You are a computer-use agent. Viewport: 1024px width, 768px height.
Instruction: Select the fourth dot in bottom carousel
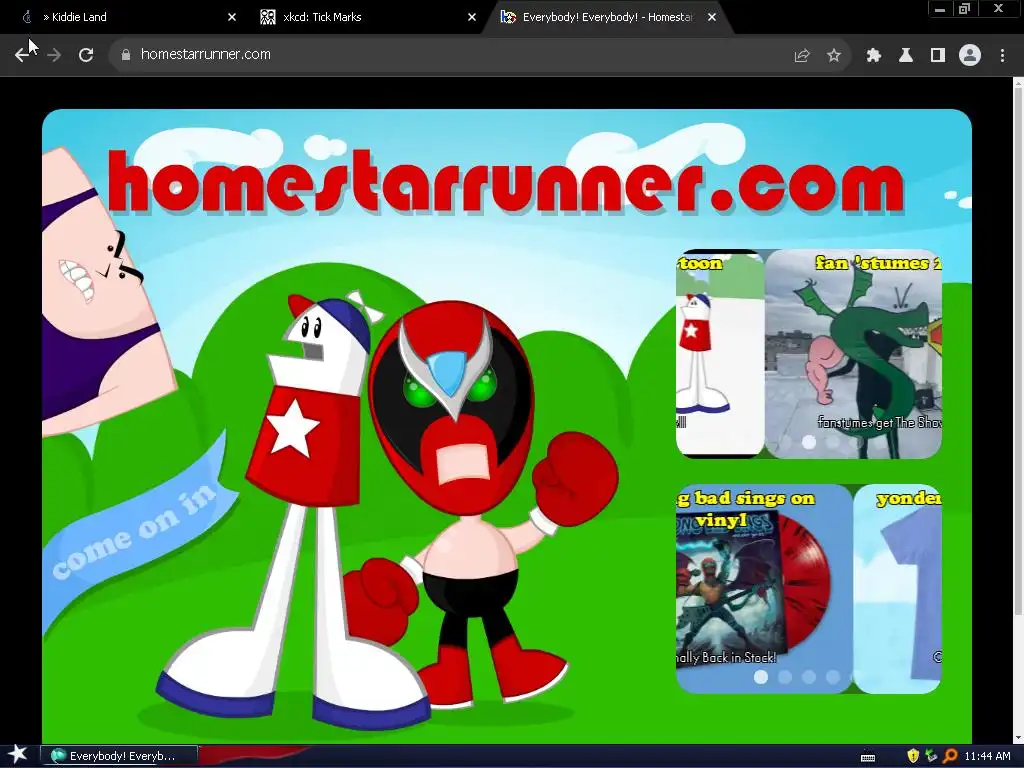[833, 677]
